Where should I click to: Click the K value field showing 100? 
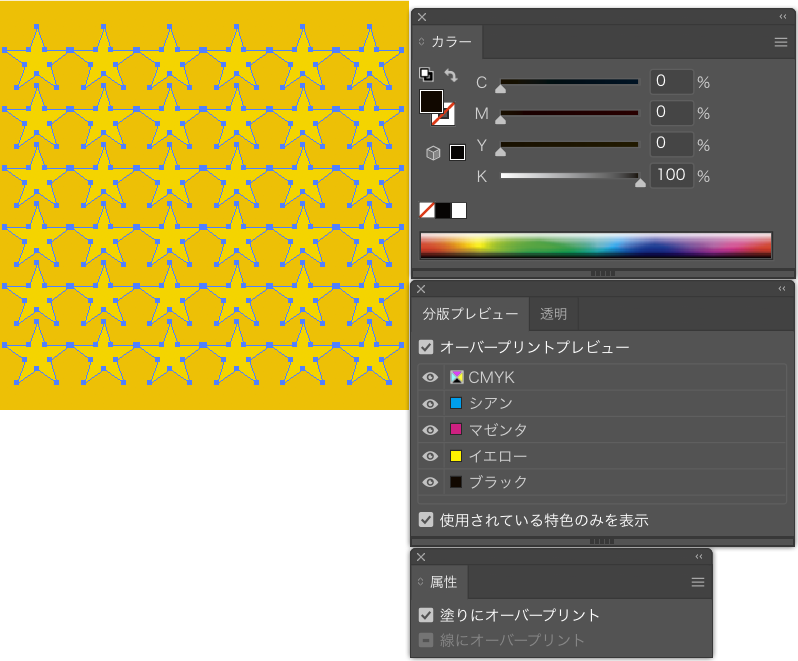672,175
